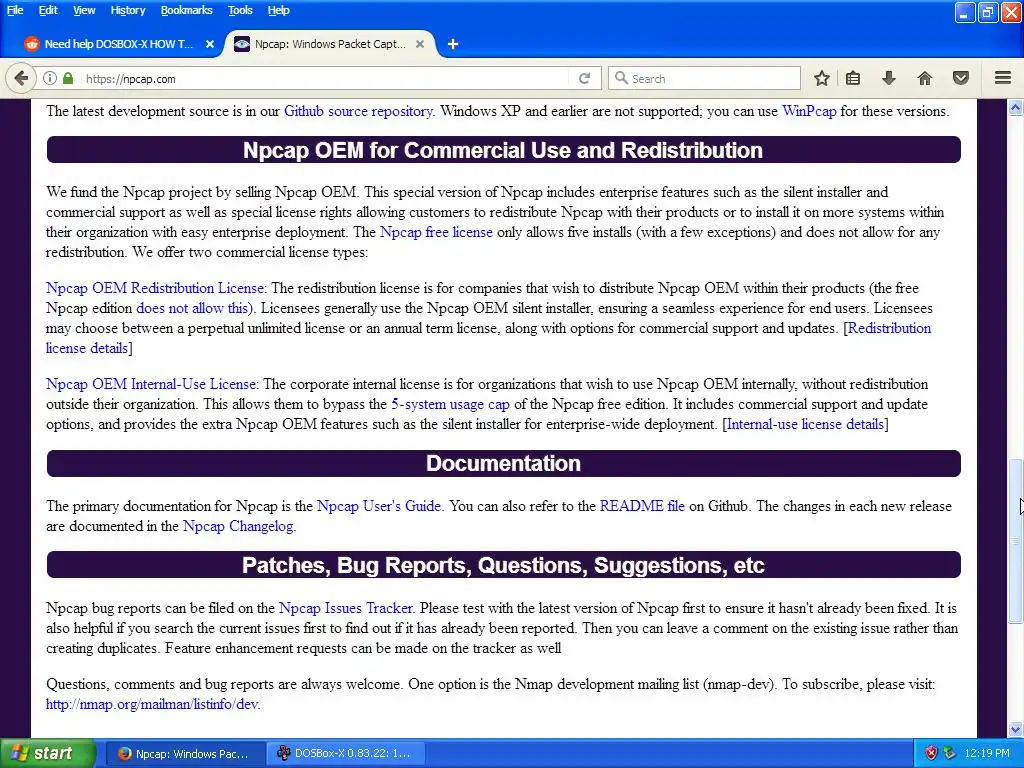Open the History menu
Image resolution: width=1024 pixels, height=768 pixels.
coord(127,10)
